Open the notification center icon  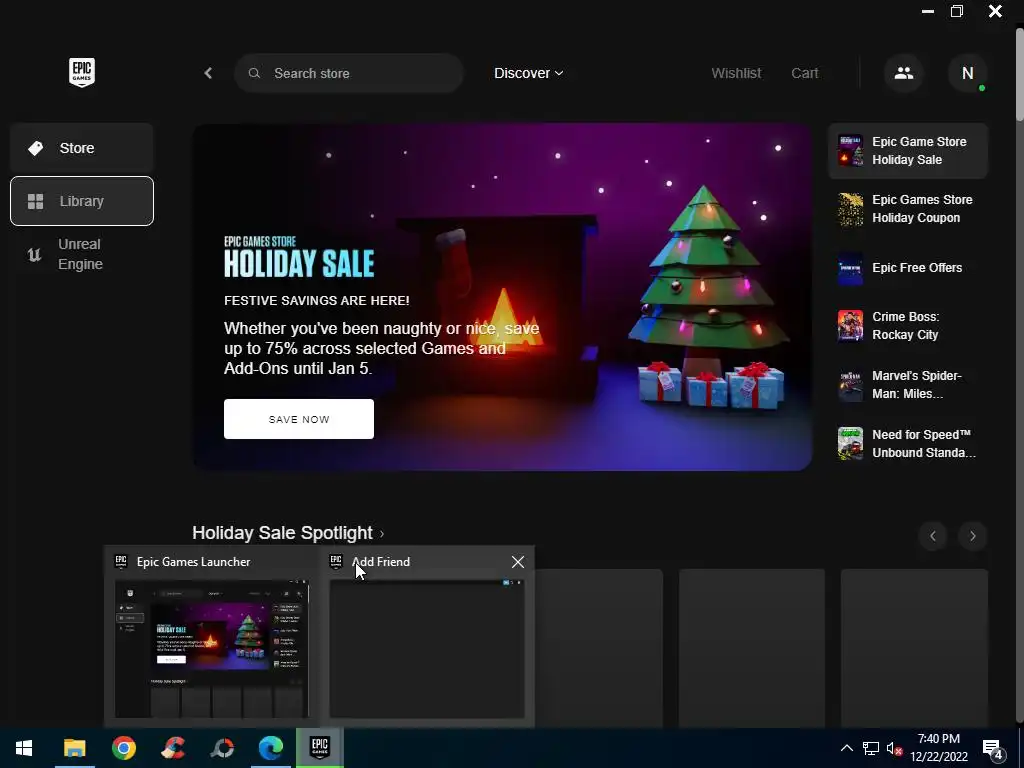pyautogui.click(x=993, y=749)
